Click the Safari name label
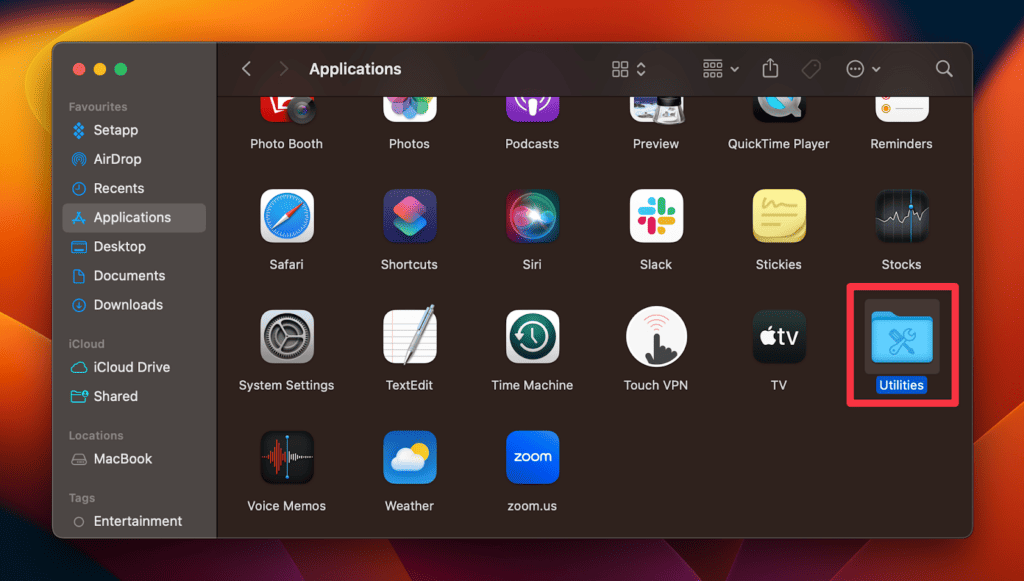The height and width of the screenshot is (581, 1024). tap(286, 264)
